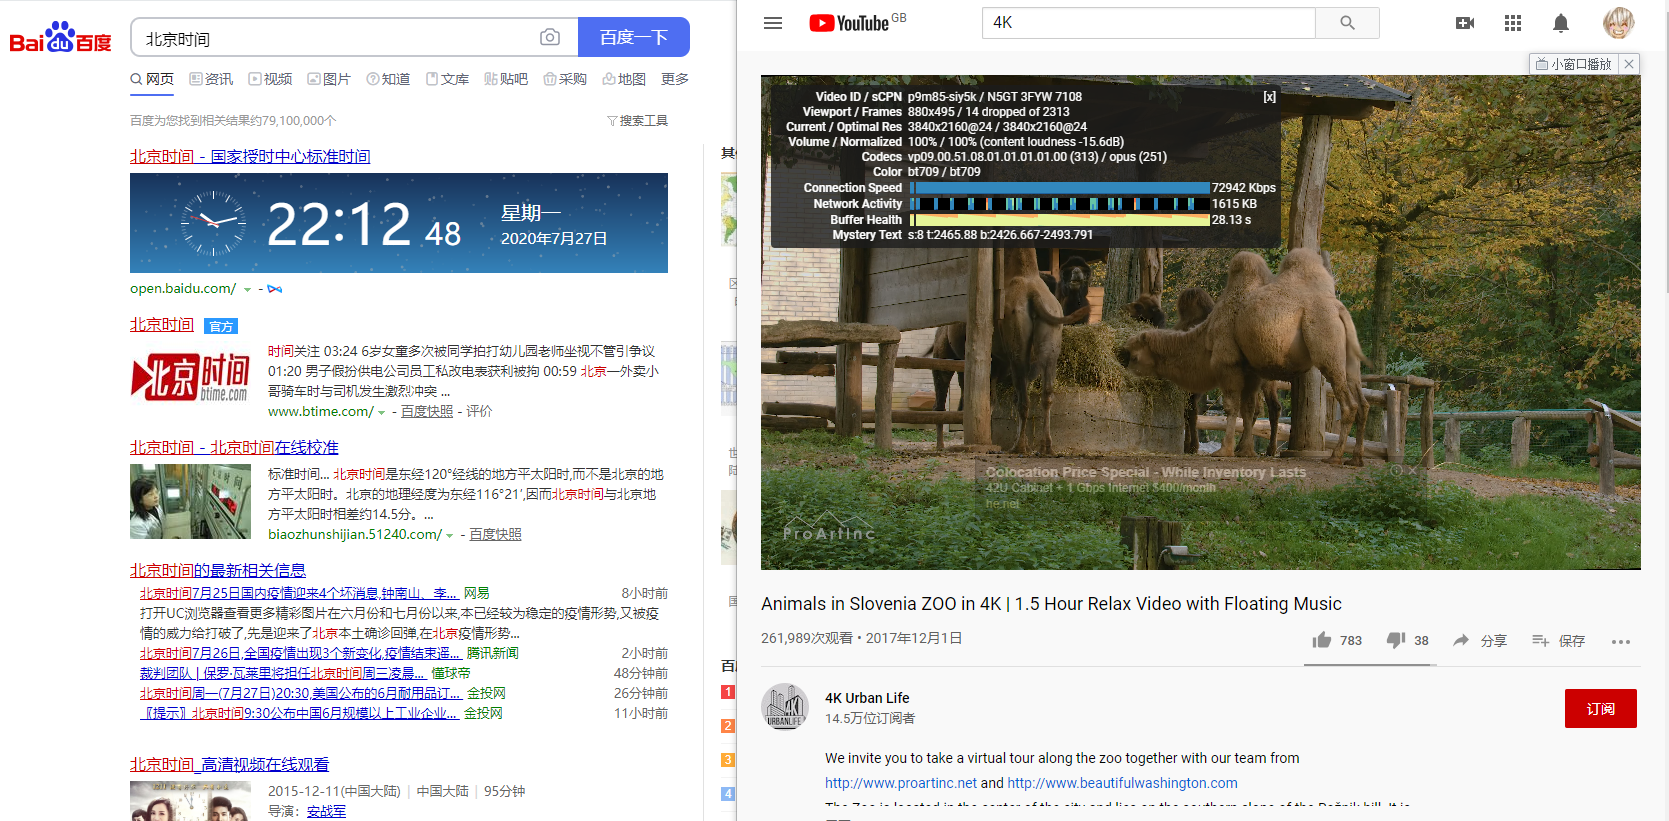Click the 小窗口播放 mini-player button
This screenshot has width=1669, height=821.
1574,64
